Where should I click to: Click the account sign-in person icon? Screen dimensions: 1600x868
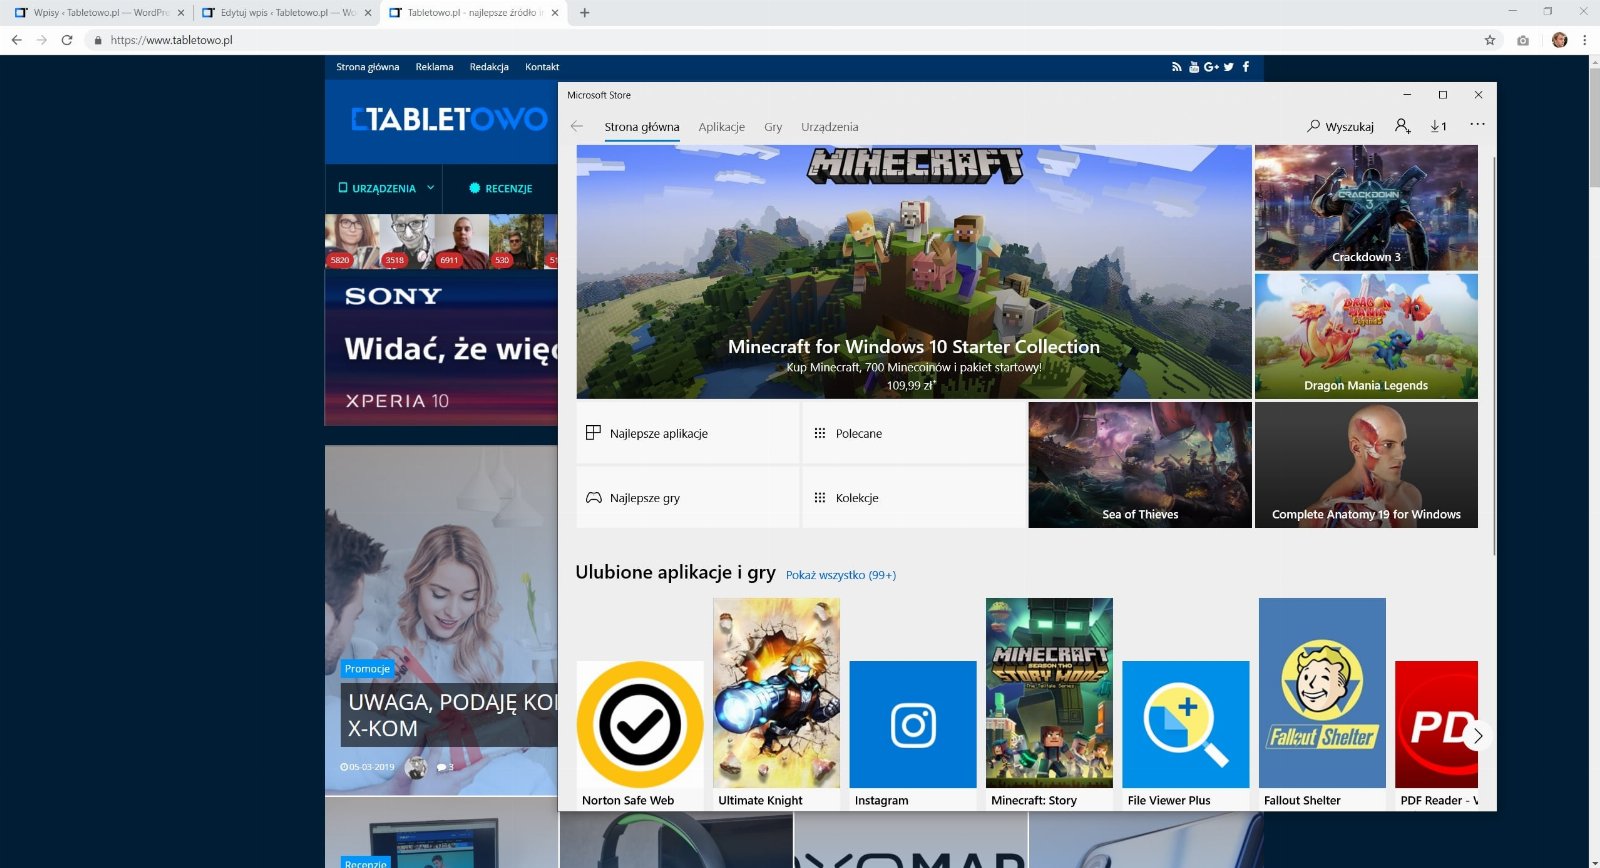pyautogui.click(x=1403, y=126)
